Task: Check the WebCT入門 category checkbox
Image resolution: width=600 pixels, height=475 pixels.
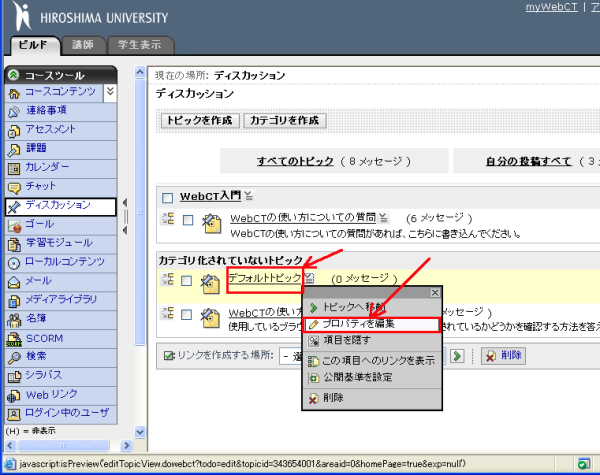Action: click(x=167, y=198)
